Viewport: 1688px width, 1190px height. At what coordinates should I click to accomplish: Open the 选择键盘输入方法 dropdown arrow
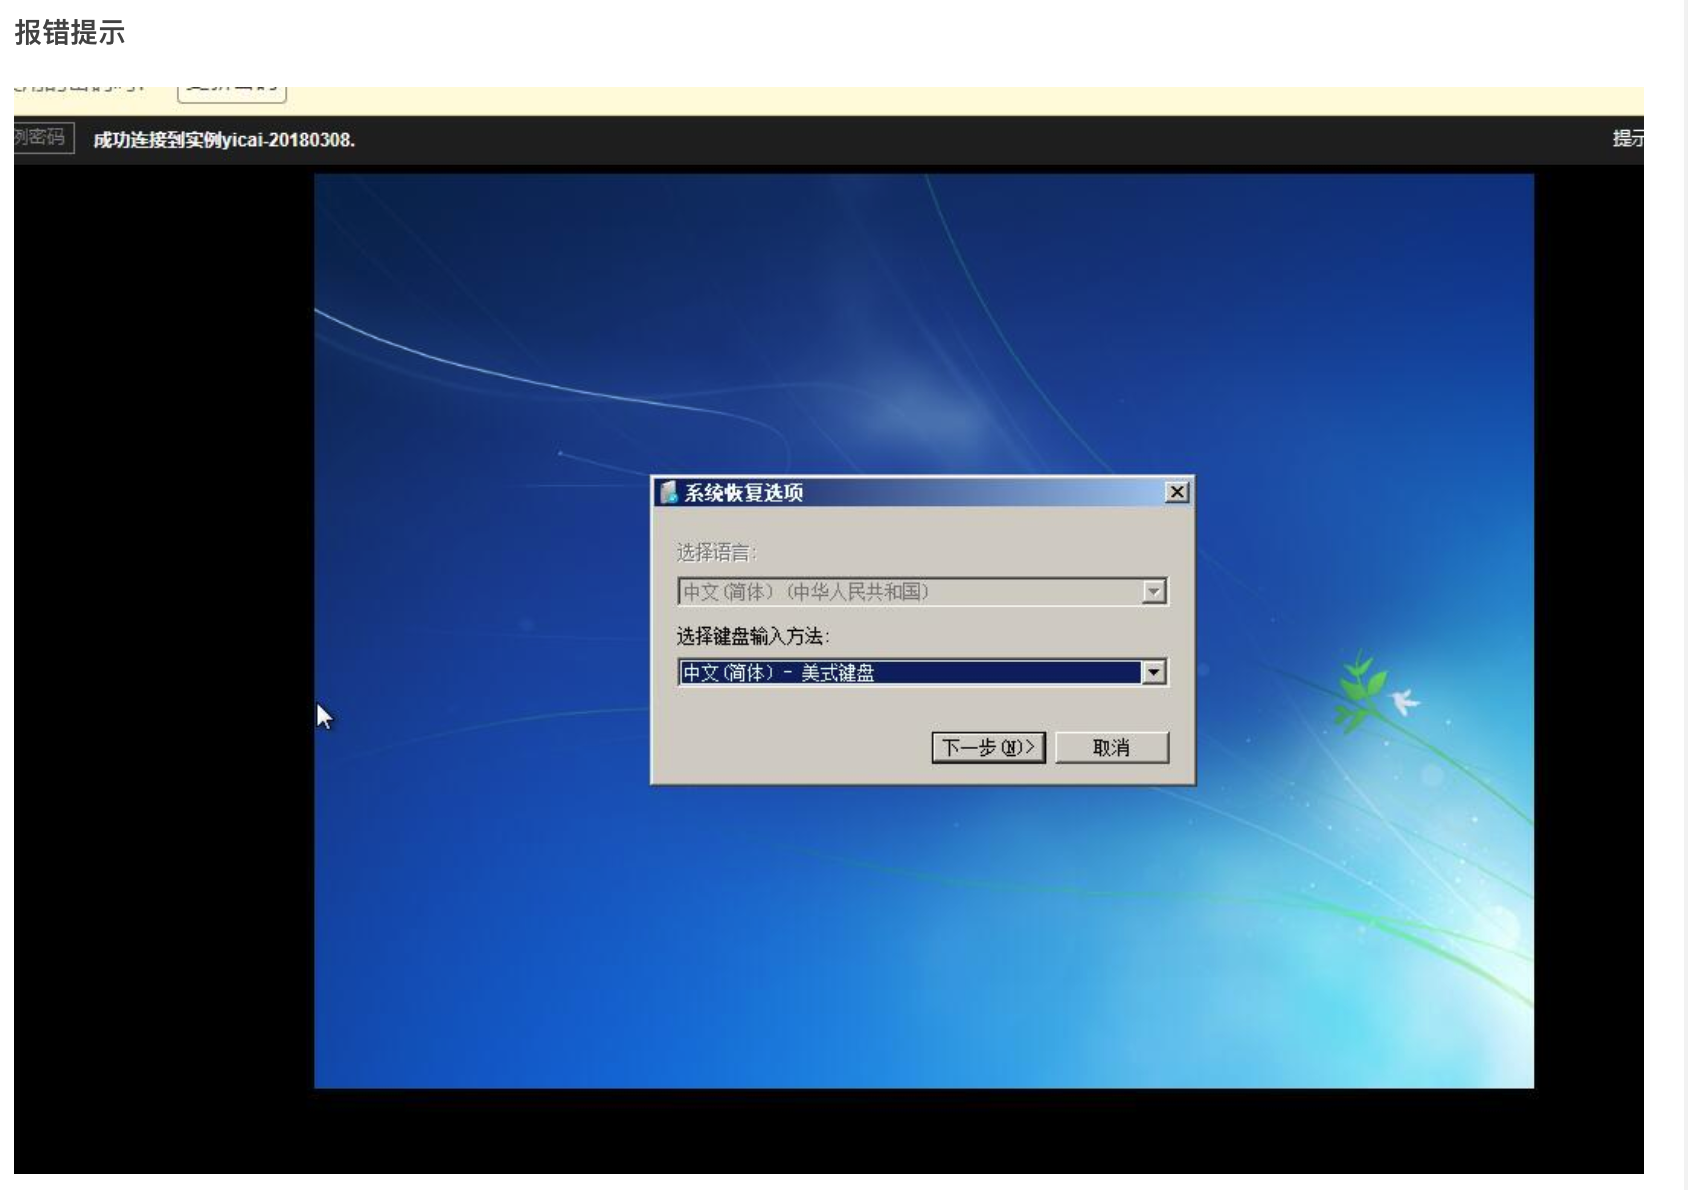(x=1154, y=673)
